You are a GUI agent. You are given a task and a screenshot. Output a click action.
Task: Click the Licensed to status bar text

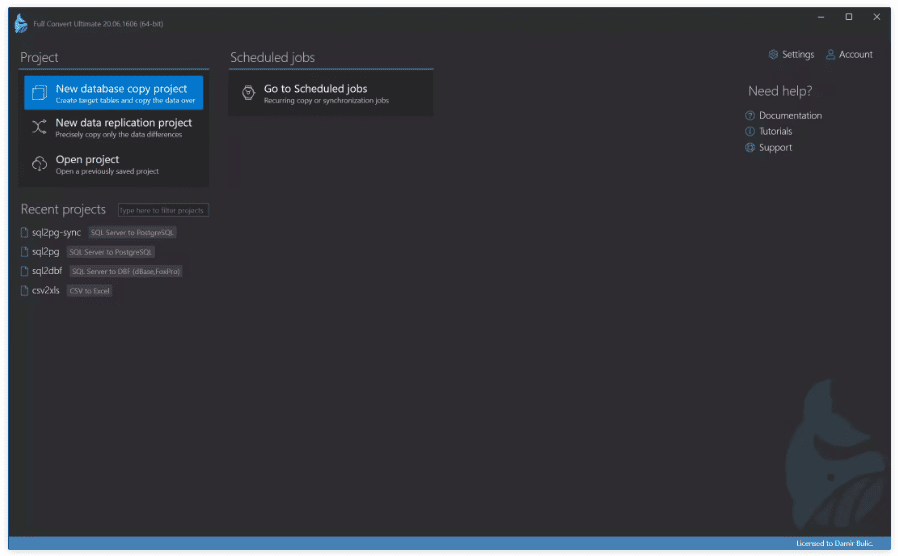point(834,543)
